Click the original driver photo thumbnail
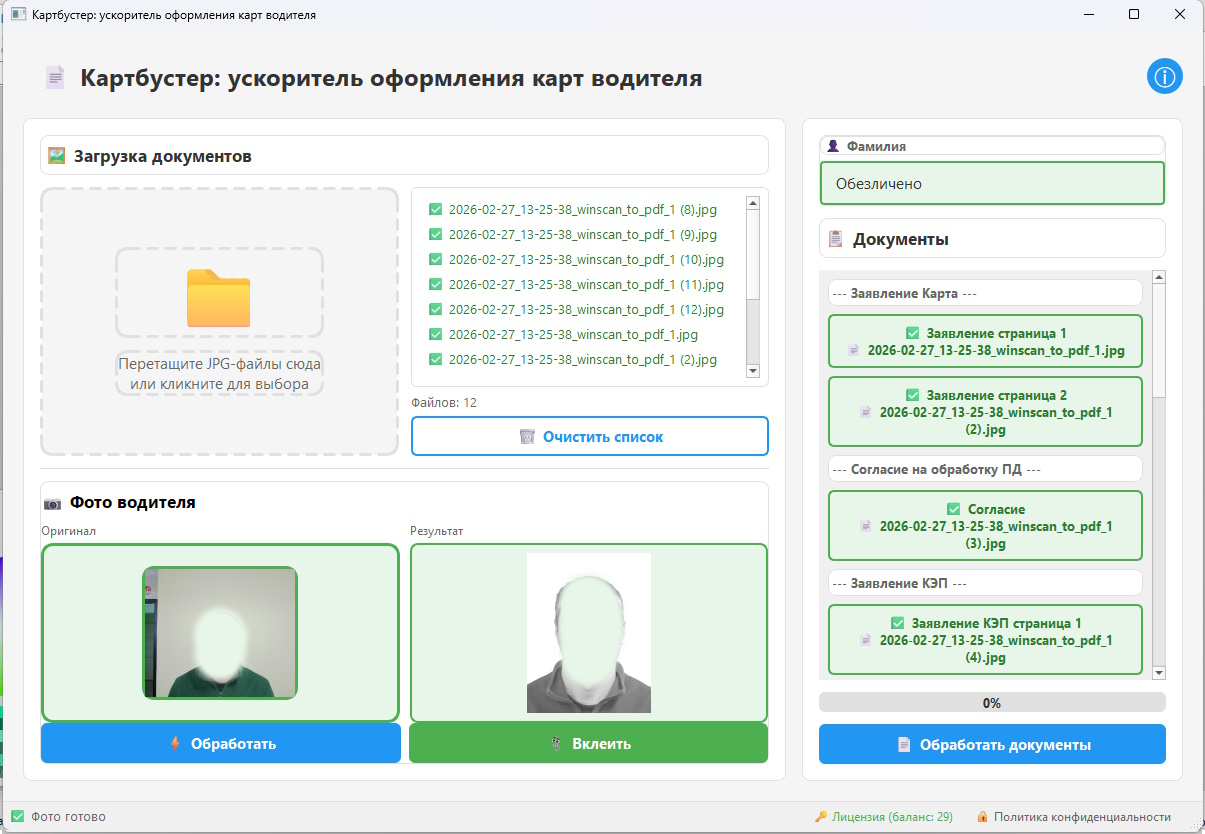This screenshot has width=1205, height=834. 220,632
